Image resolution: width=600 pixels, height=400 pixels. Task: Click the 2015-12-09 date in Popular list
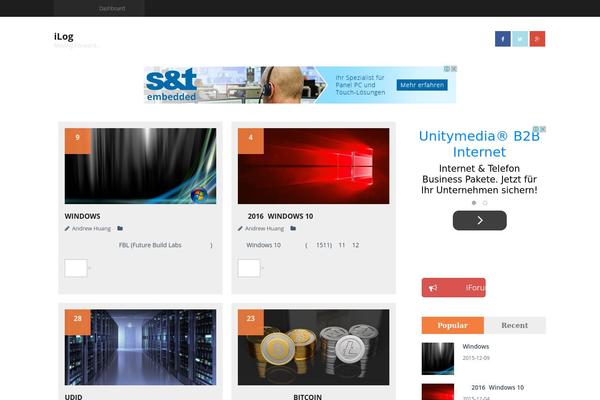coord(476,358)
